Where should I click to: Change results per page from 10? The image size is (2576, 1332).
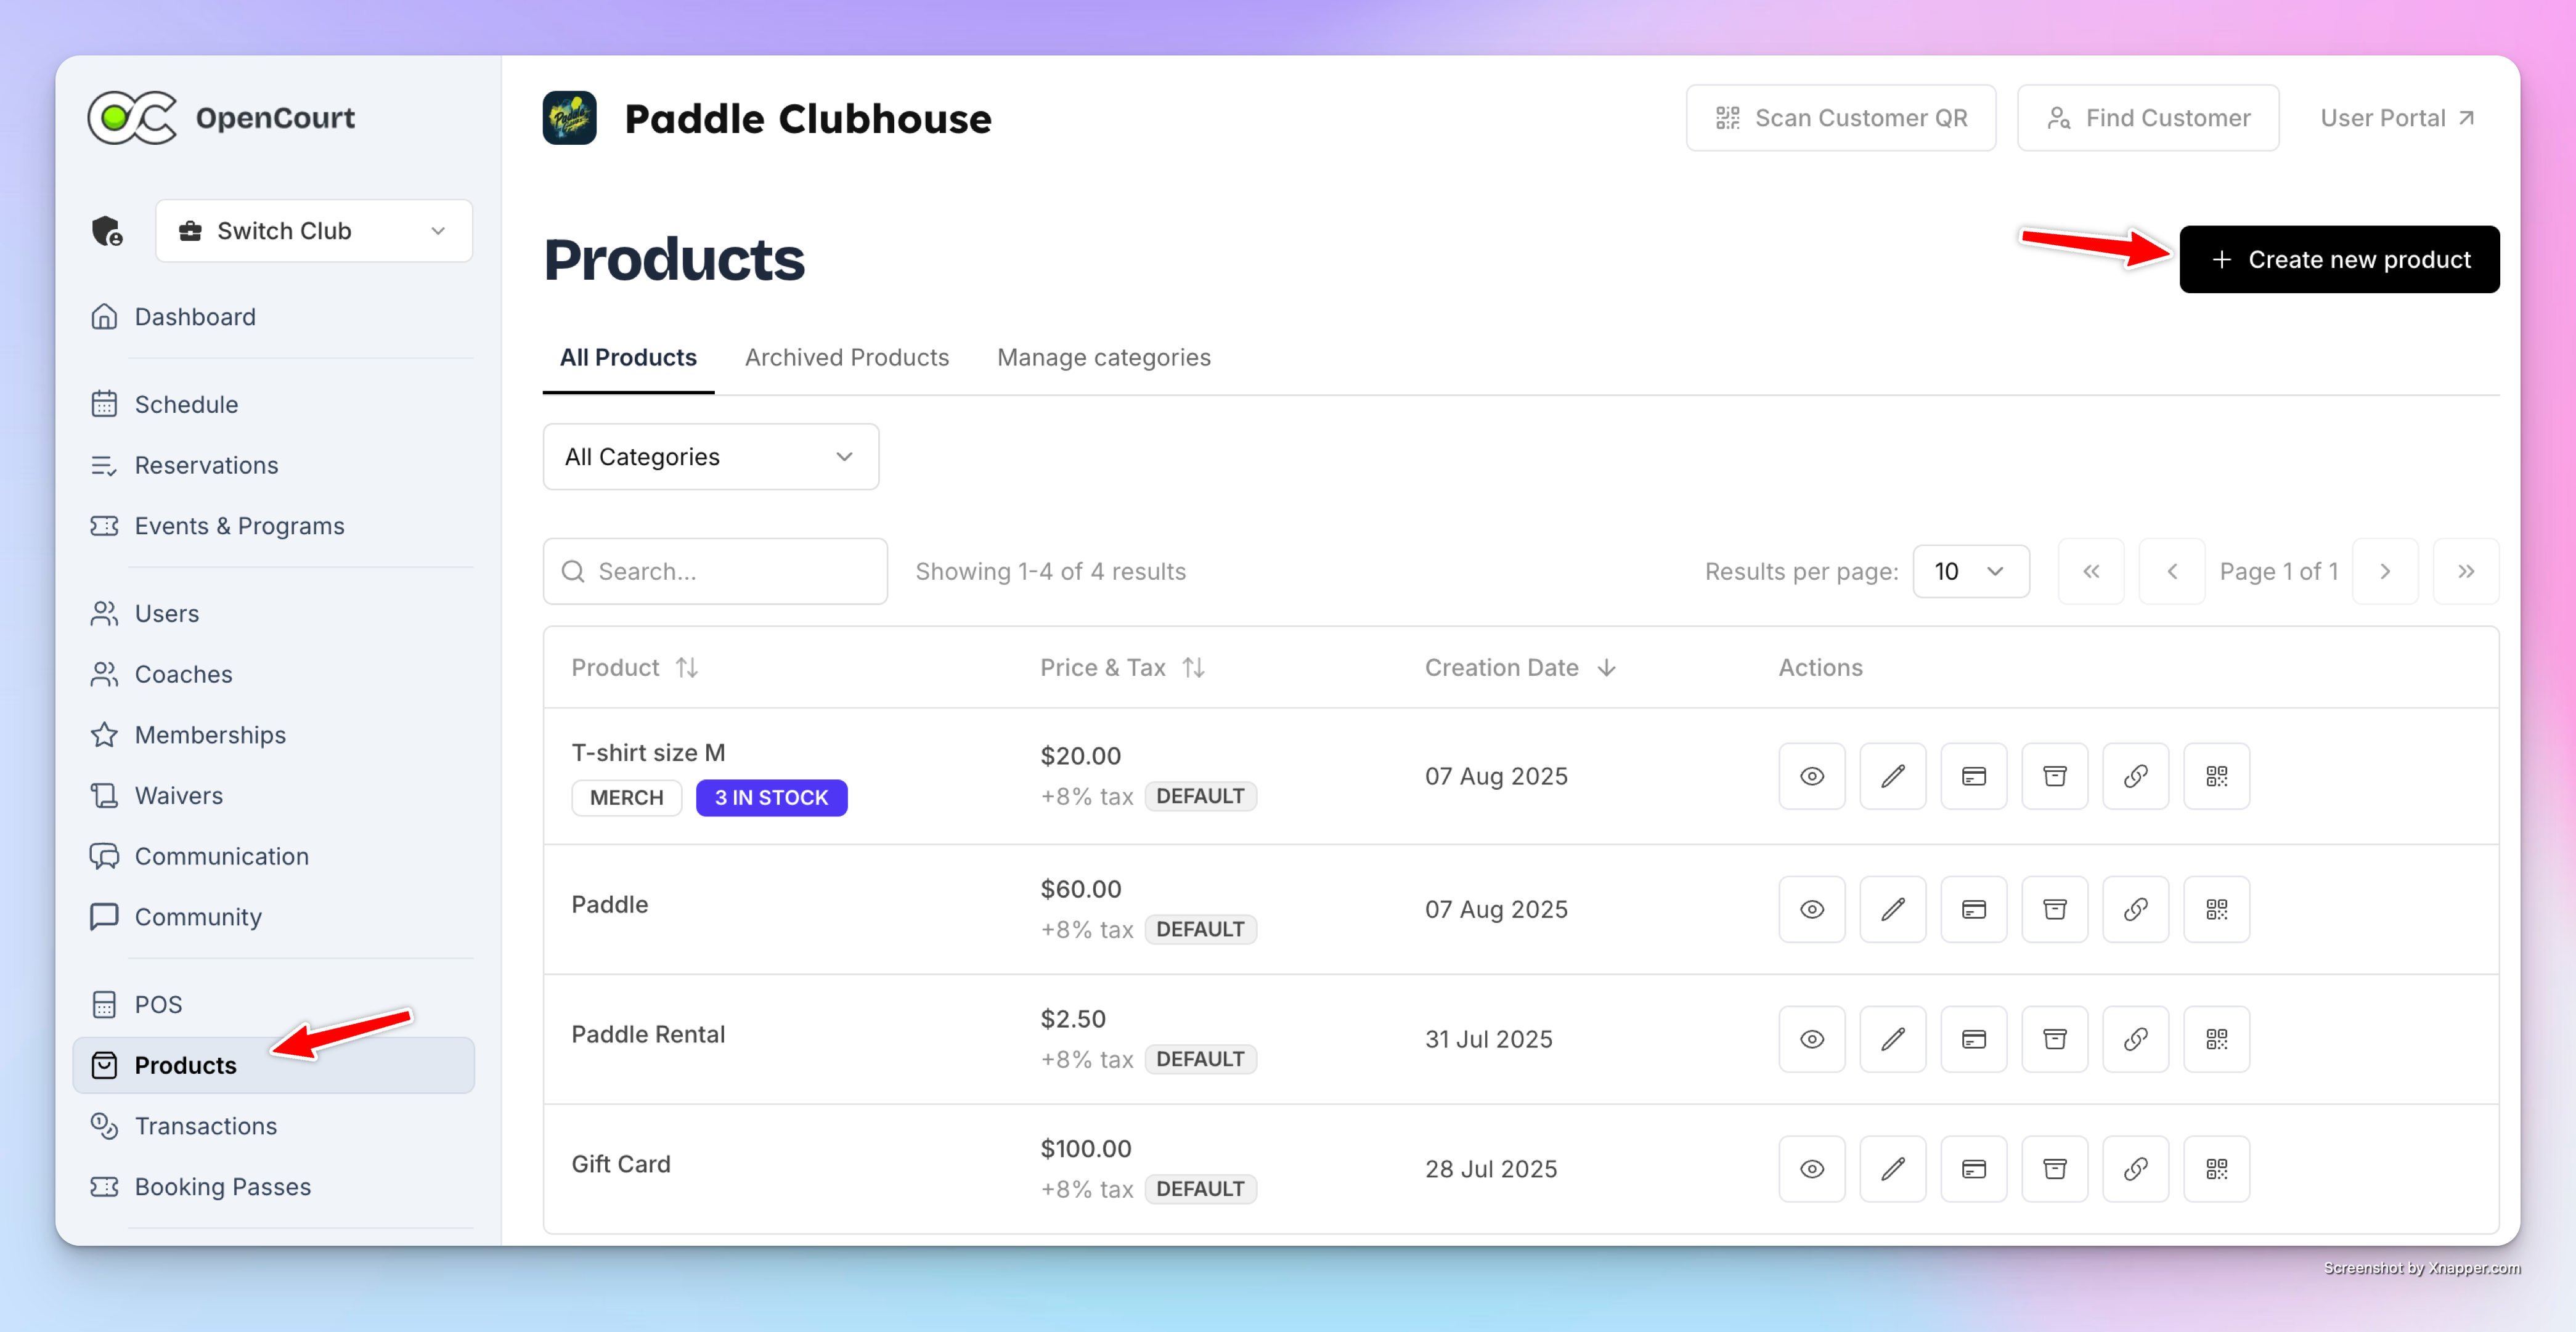[1971, 571]
